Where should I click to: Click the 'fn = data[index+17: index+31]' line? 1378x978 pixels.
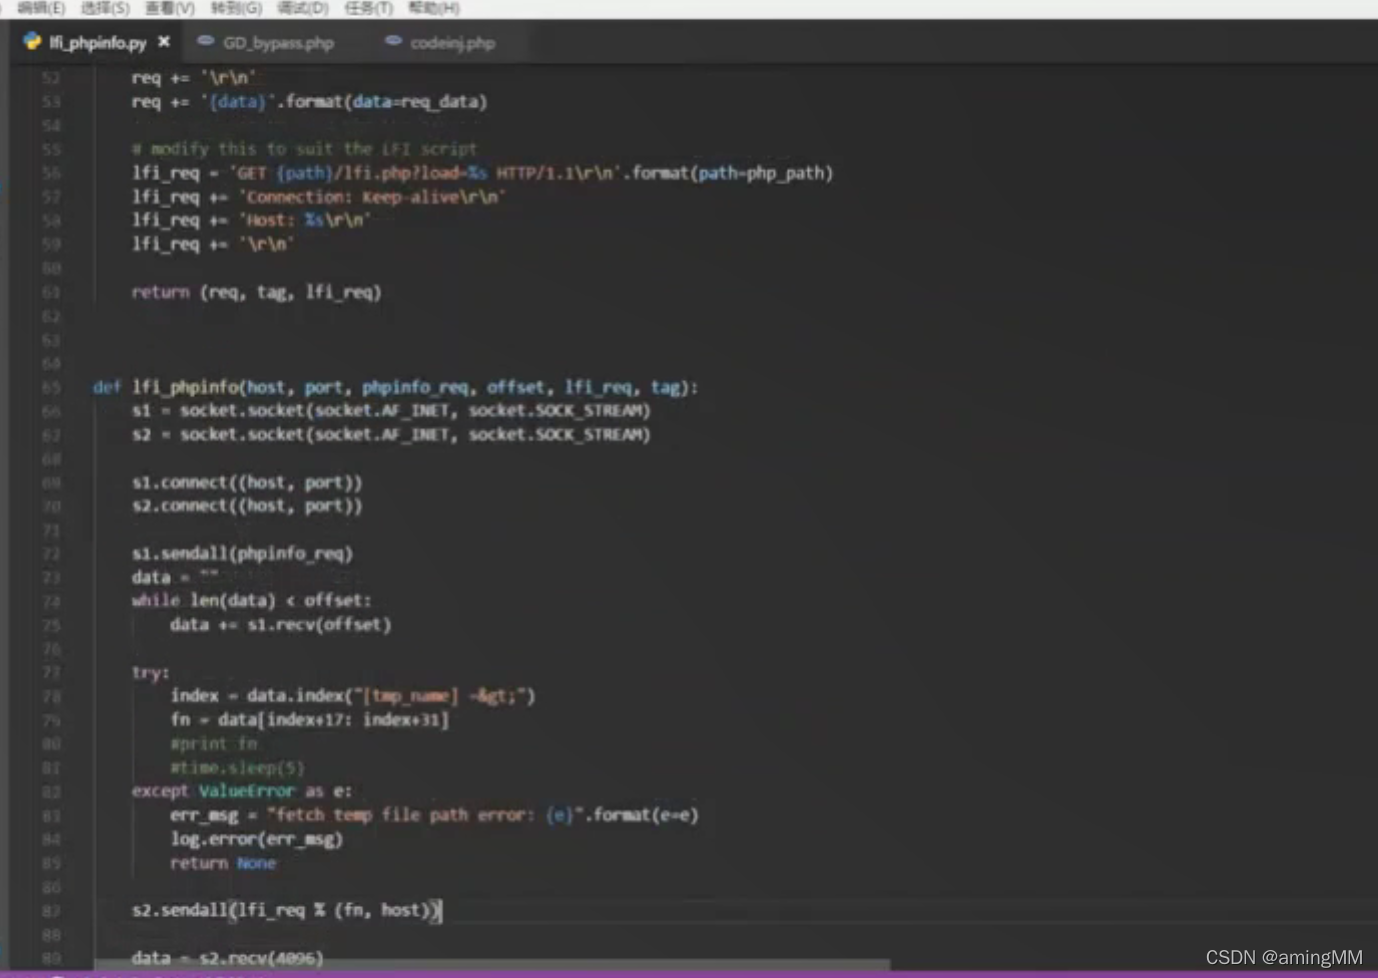tap(309, 720)
